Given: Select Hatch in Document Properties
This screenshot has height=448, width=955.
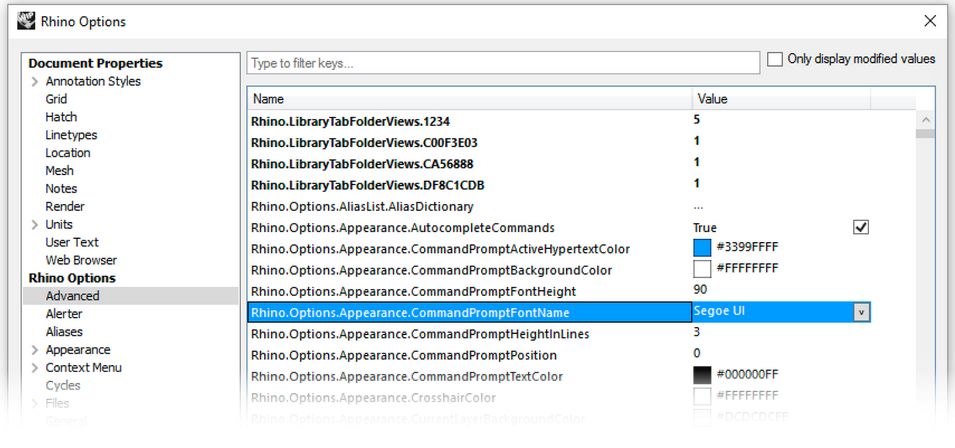Looking at the screenshot, I should pos(61,117).
